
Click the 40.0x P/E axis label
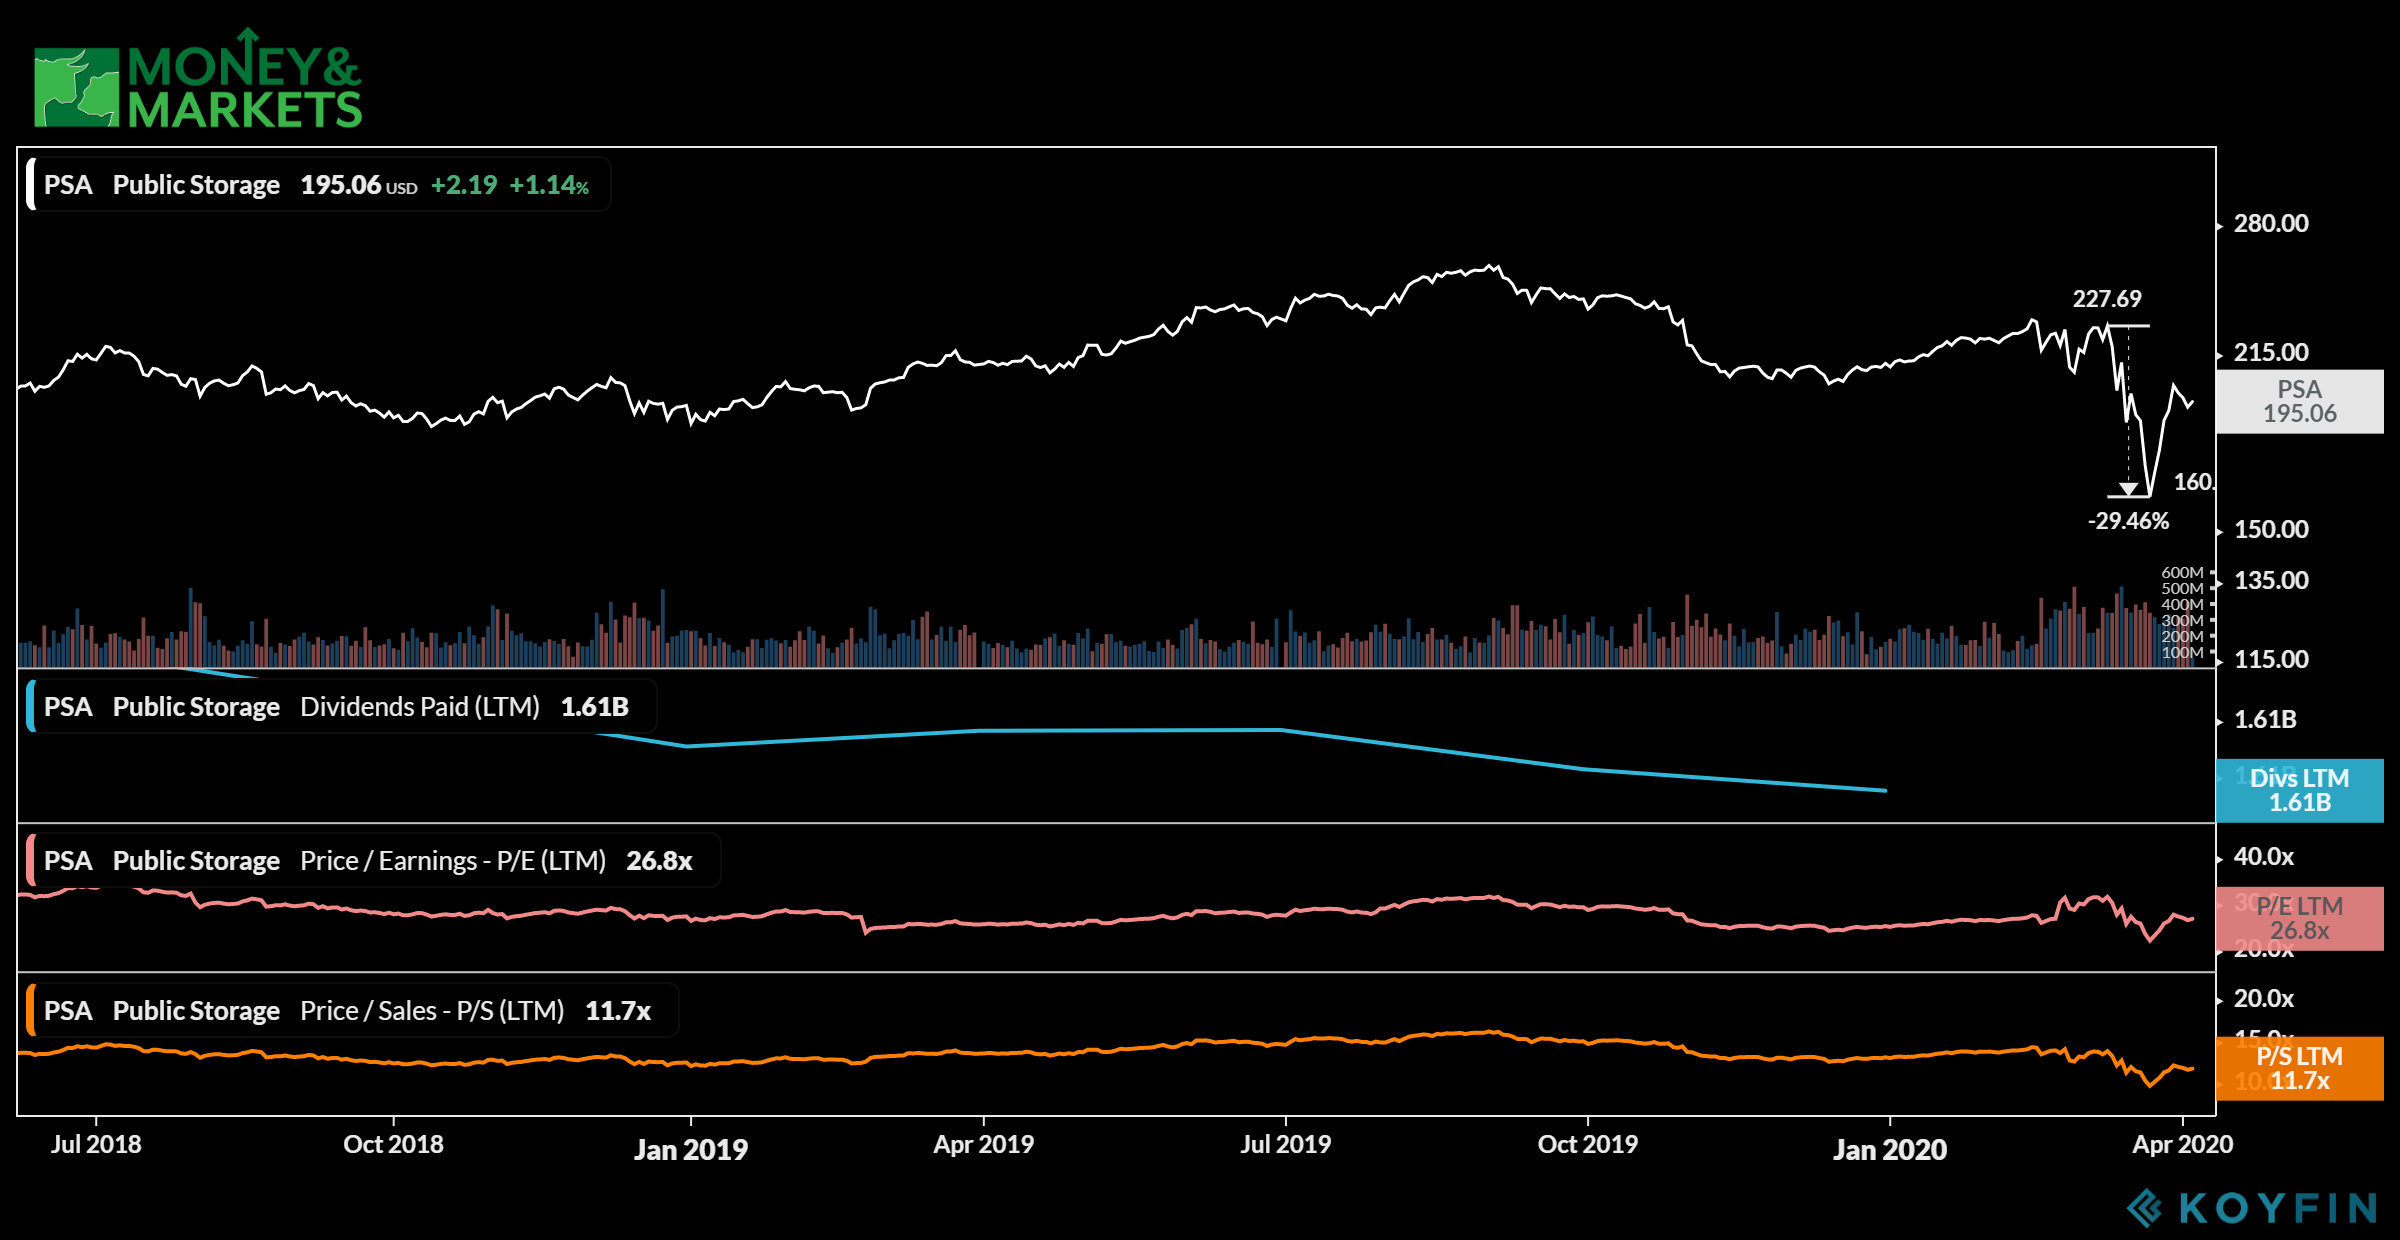2264,856
